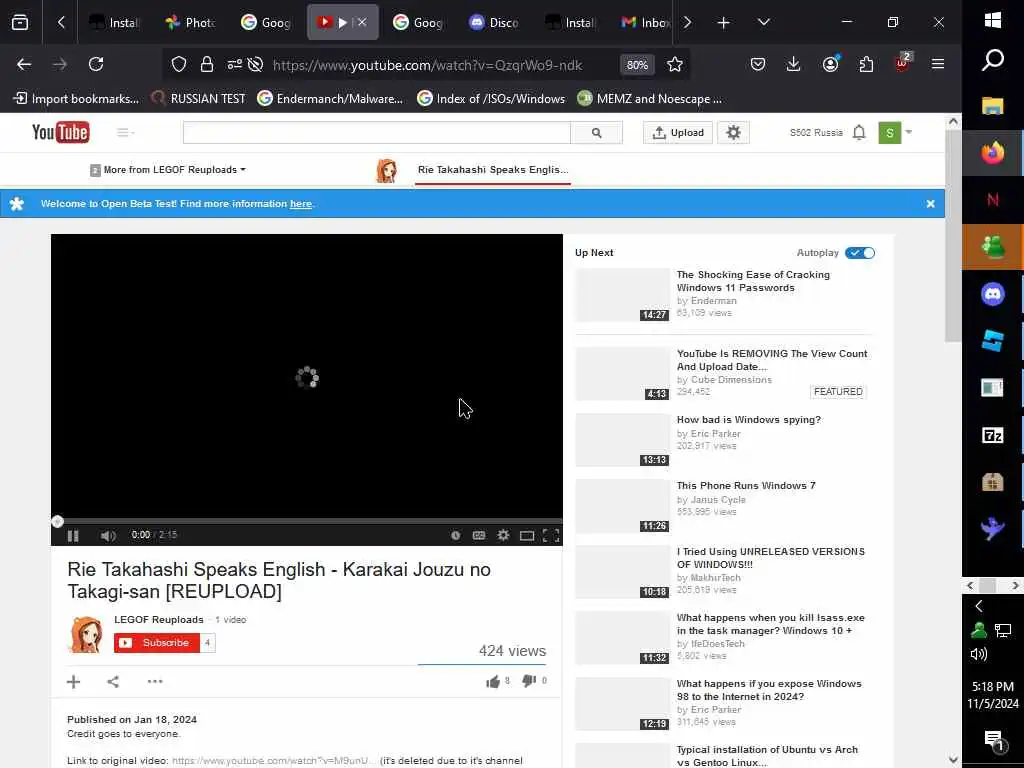This screenshot has height=768, width=1024.
Task: Click the Upload button
Action: pos(678,133)
